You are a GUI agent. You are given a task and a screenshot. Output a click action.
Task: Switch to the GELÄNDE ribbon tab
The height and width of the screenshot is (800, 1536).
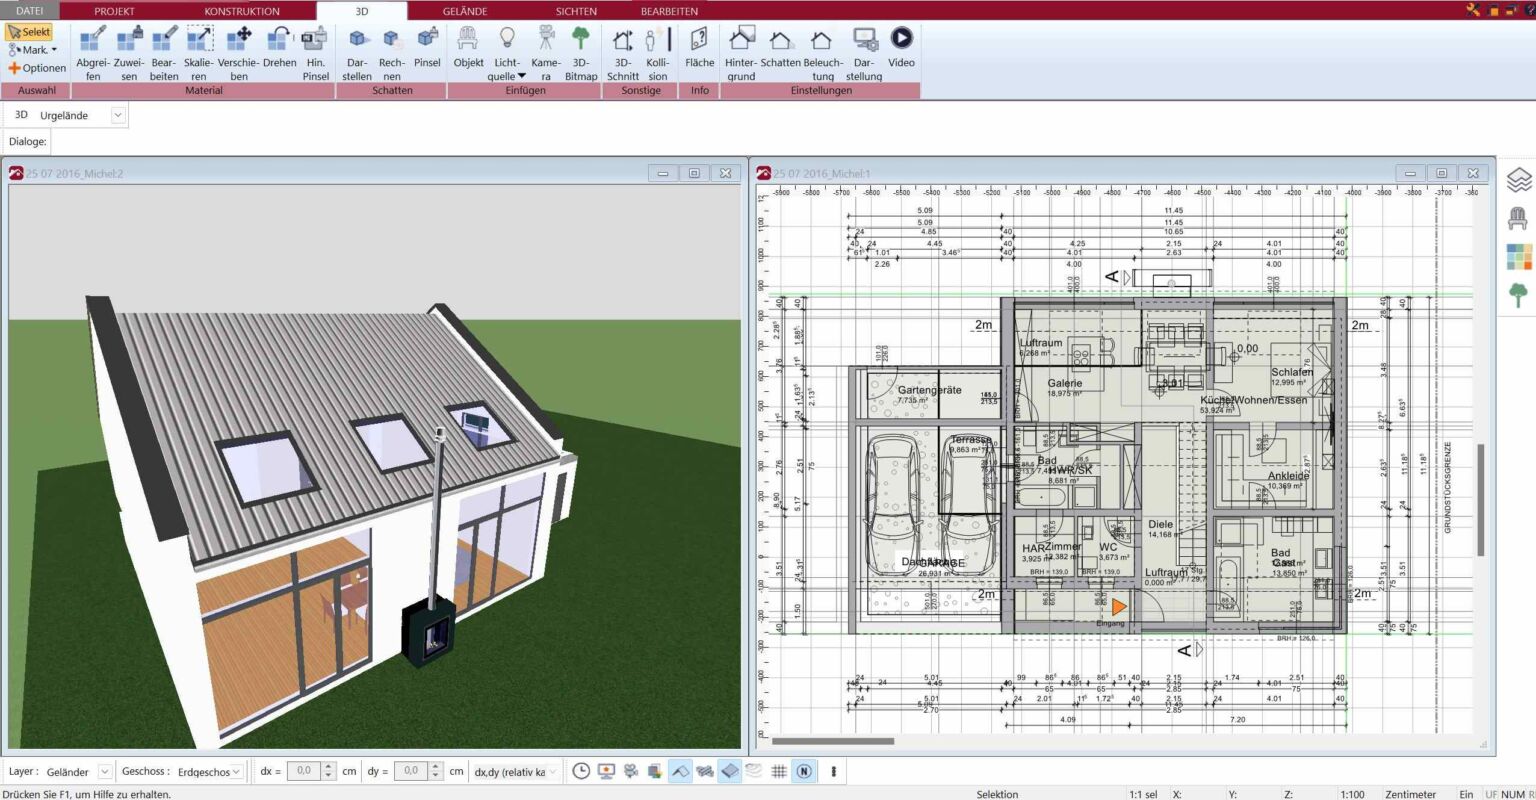[466, 11]
